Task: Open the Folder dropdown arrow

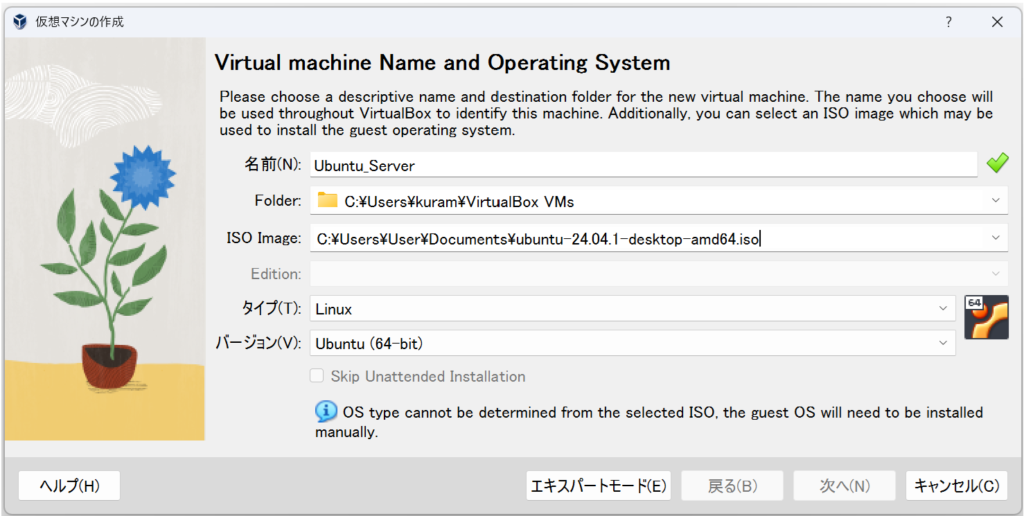Action: (995, 201)
